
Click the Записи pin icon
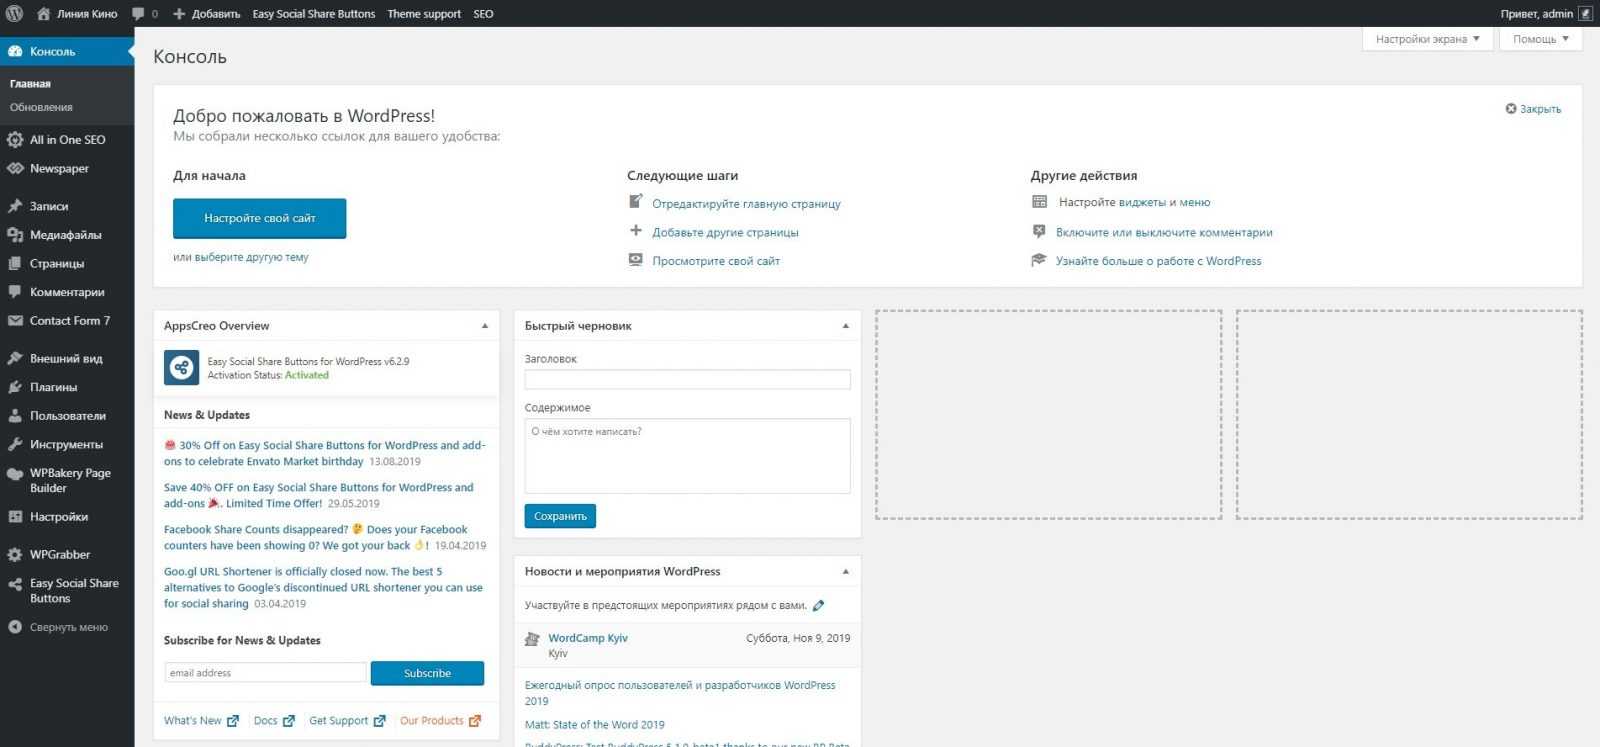[x=15, y=206]
